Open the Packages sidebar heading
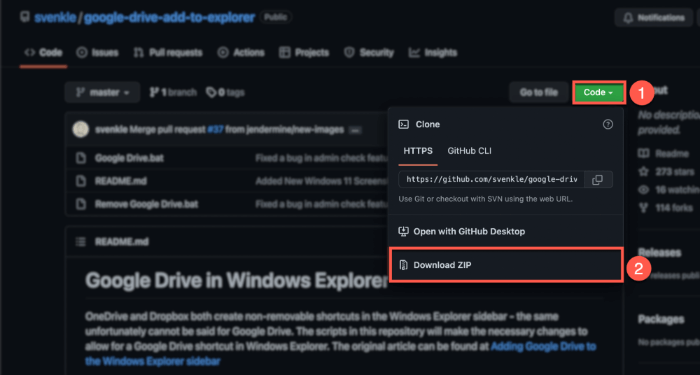 tap(661, 320)
